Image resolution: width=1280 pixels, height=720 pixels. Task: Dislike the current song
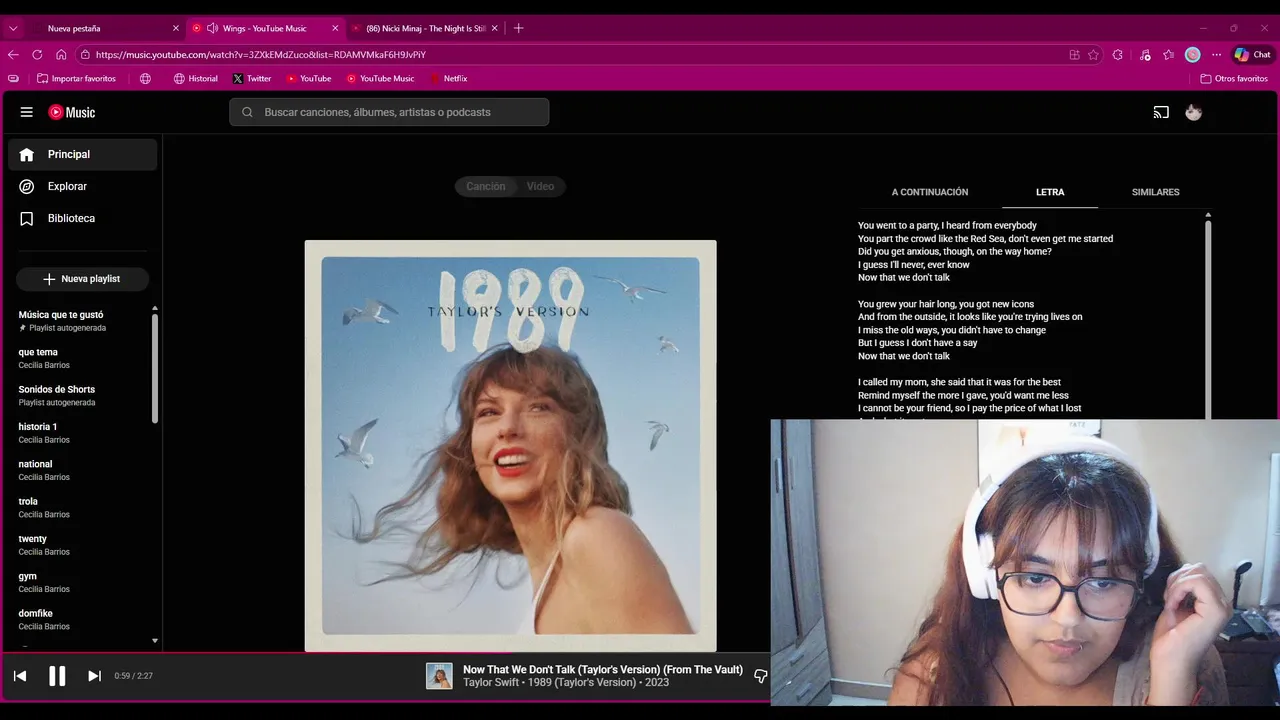(x=760, y=676)
